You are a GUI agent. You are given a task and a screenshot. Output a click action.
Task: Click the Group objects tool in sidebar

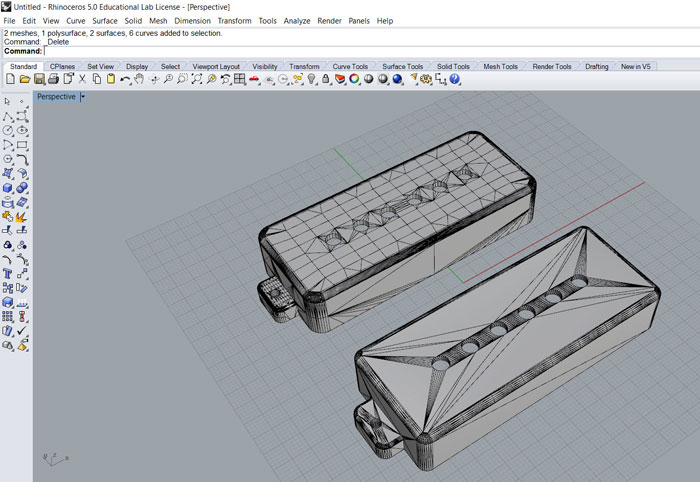coord(8,245)
